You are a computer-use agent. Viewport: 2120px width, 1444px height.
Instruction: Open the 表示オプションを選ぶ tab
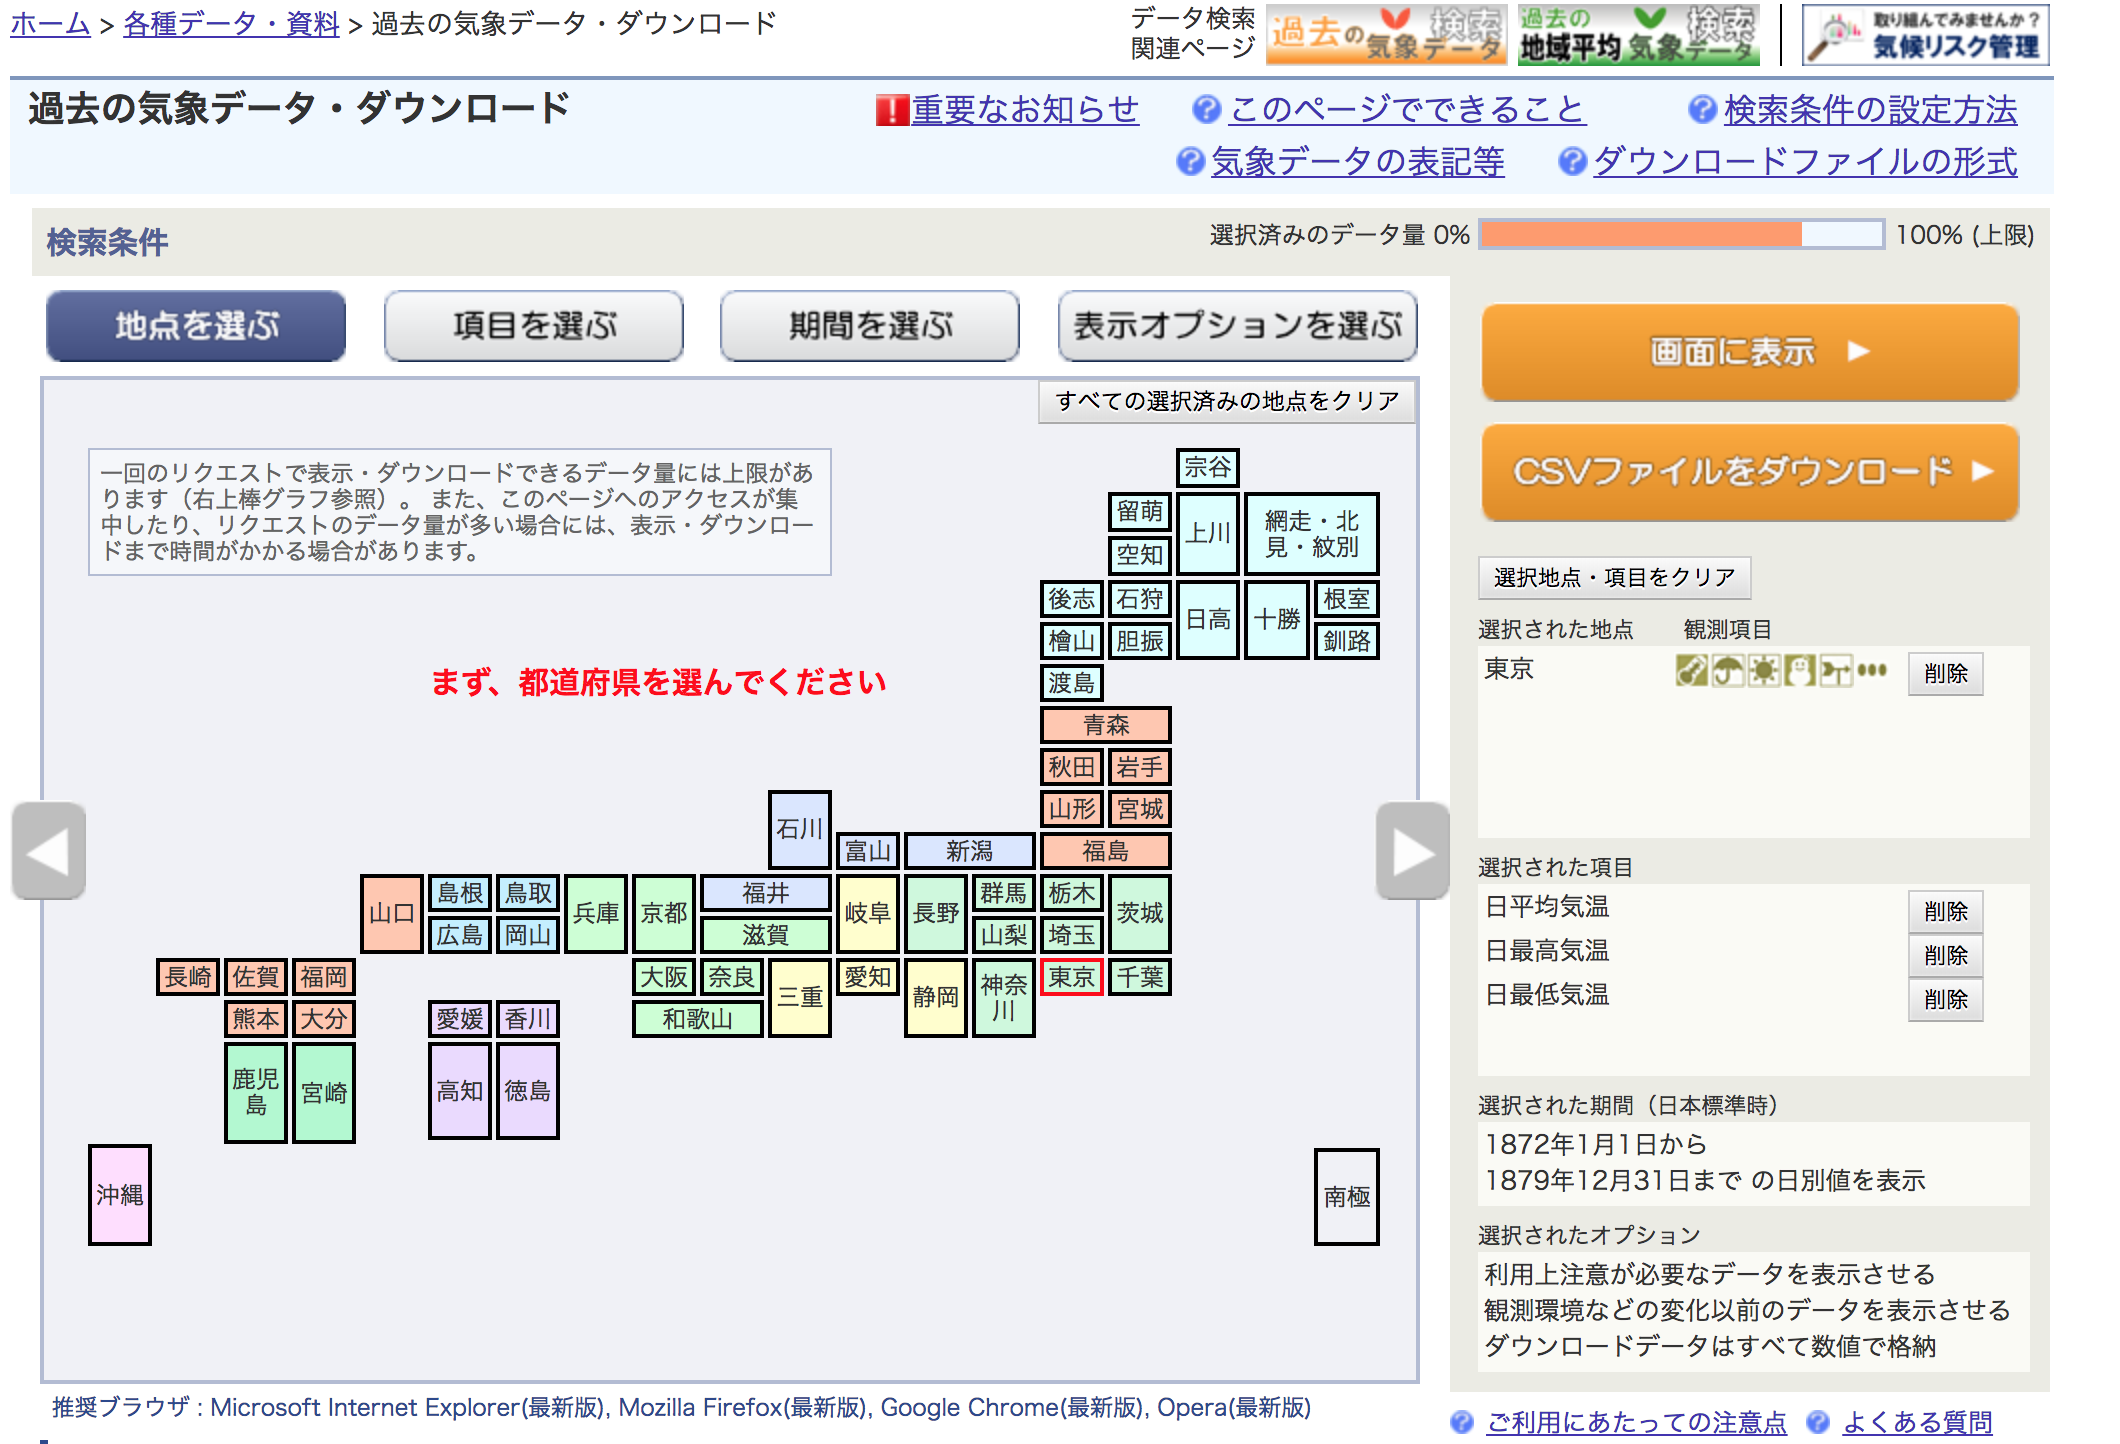[x=1237, y=326]
